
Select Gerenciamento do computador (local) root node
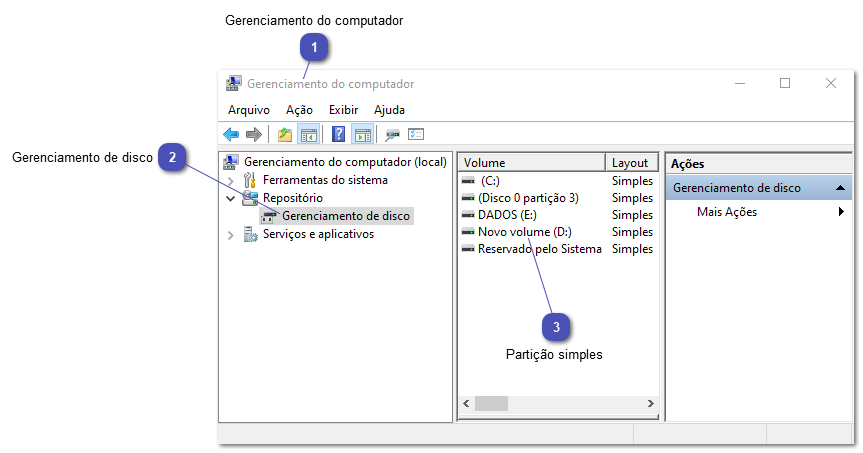(345, 162)
